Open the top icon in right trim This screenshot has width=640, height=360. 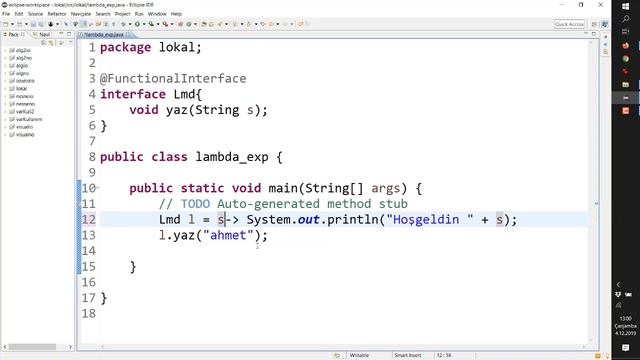coord(605,37)
